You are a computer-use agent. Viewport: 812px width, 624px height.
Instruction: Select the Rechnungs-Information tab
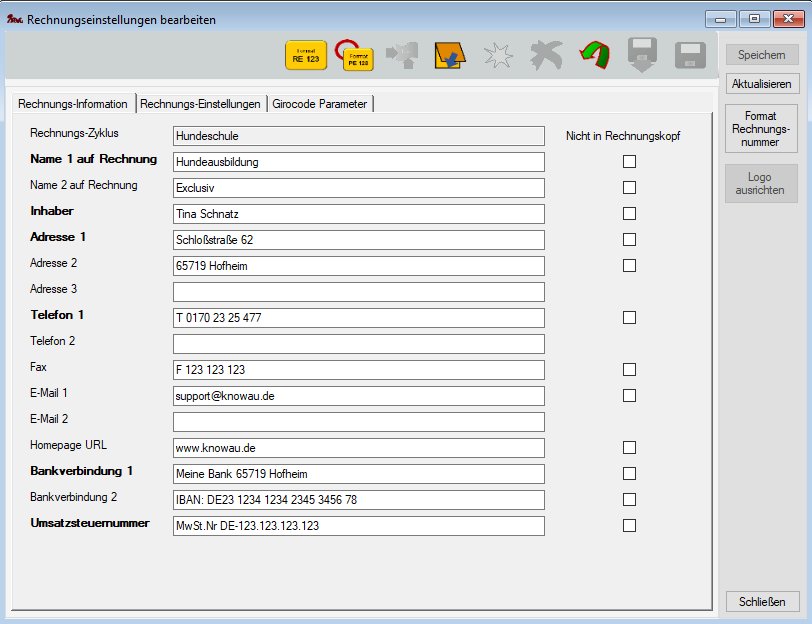73,104
